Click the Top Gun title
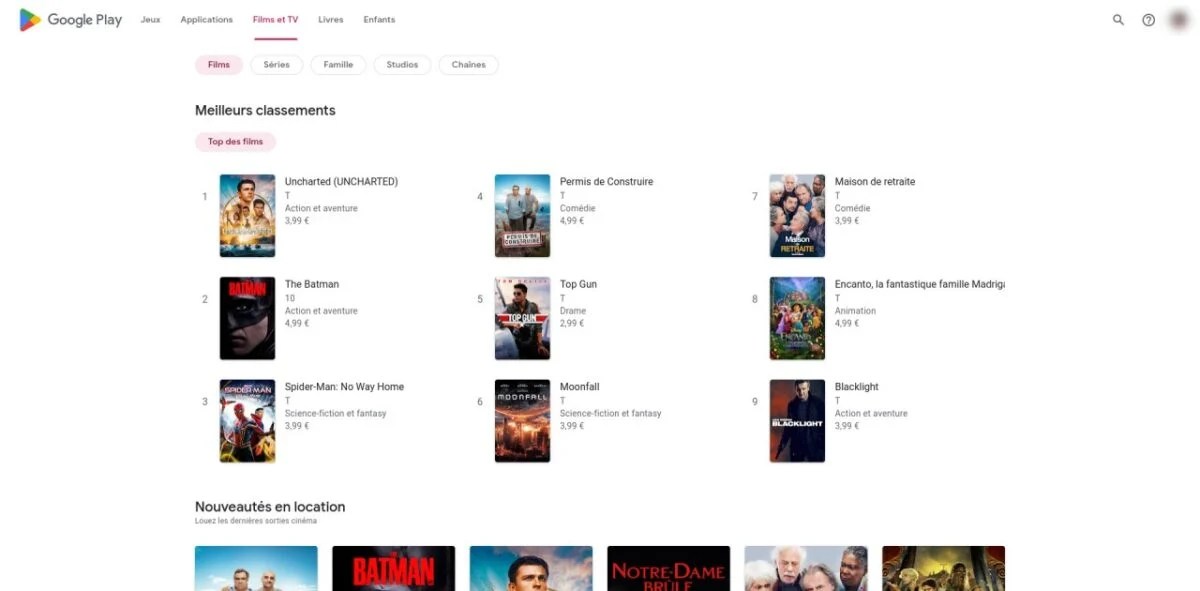The width and height of the screenshot is (1200, 591). (x=578, y=284)
